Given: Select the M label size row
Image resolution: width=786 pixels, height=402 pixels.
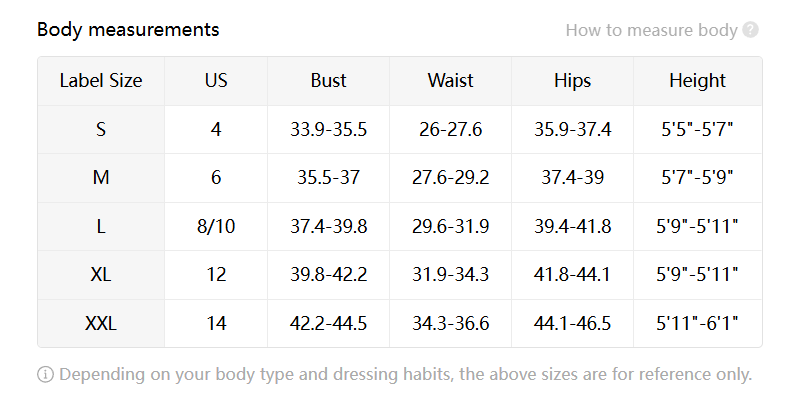Looking at the screenshot, I should [400, 178].
